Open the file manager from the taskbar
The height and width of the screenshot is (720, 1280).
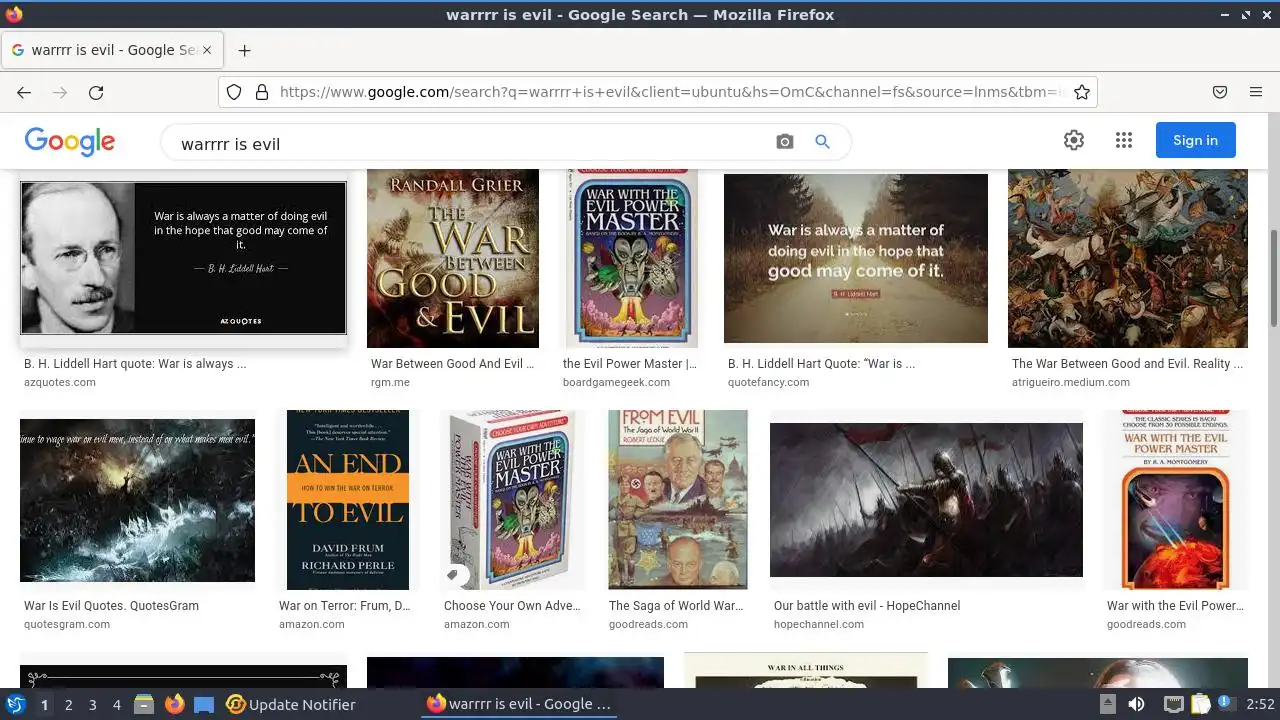[143, 704]
